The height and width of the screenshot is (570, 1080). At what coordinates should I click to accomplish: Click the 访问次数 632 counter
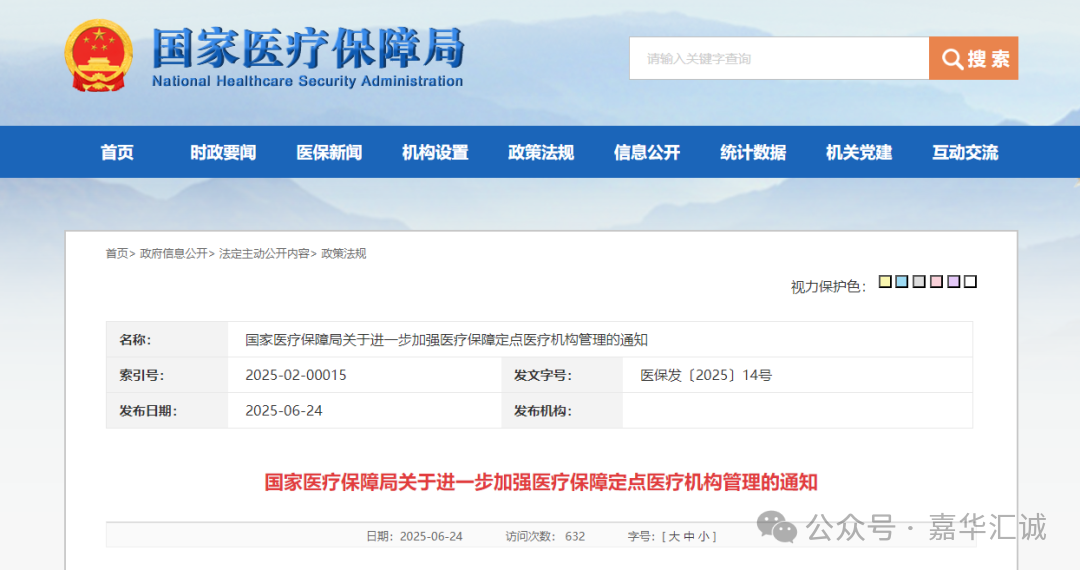(546, 536)
